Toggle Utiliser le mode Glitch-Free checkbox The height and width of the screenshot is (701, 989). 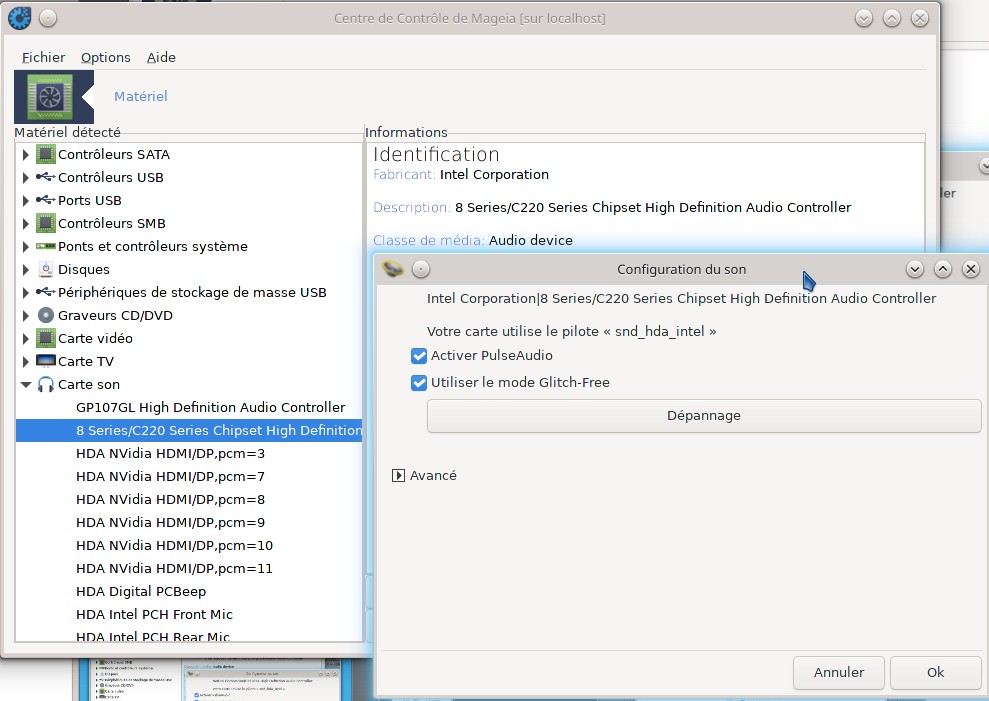419,383
